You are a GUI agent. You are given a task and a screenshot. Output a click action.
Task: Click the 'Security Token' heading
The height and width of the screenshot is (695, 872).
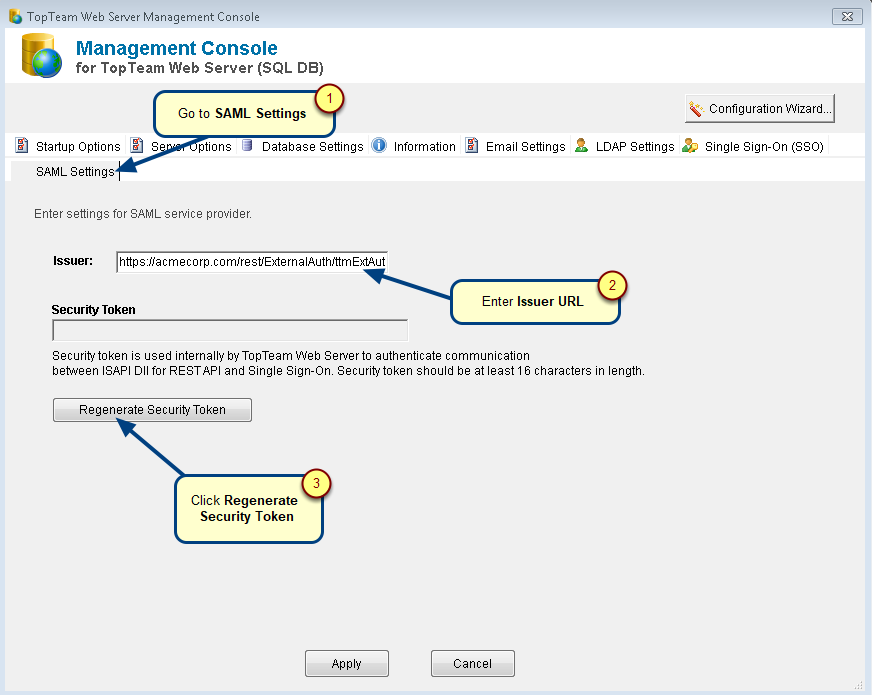93,310
